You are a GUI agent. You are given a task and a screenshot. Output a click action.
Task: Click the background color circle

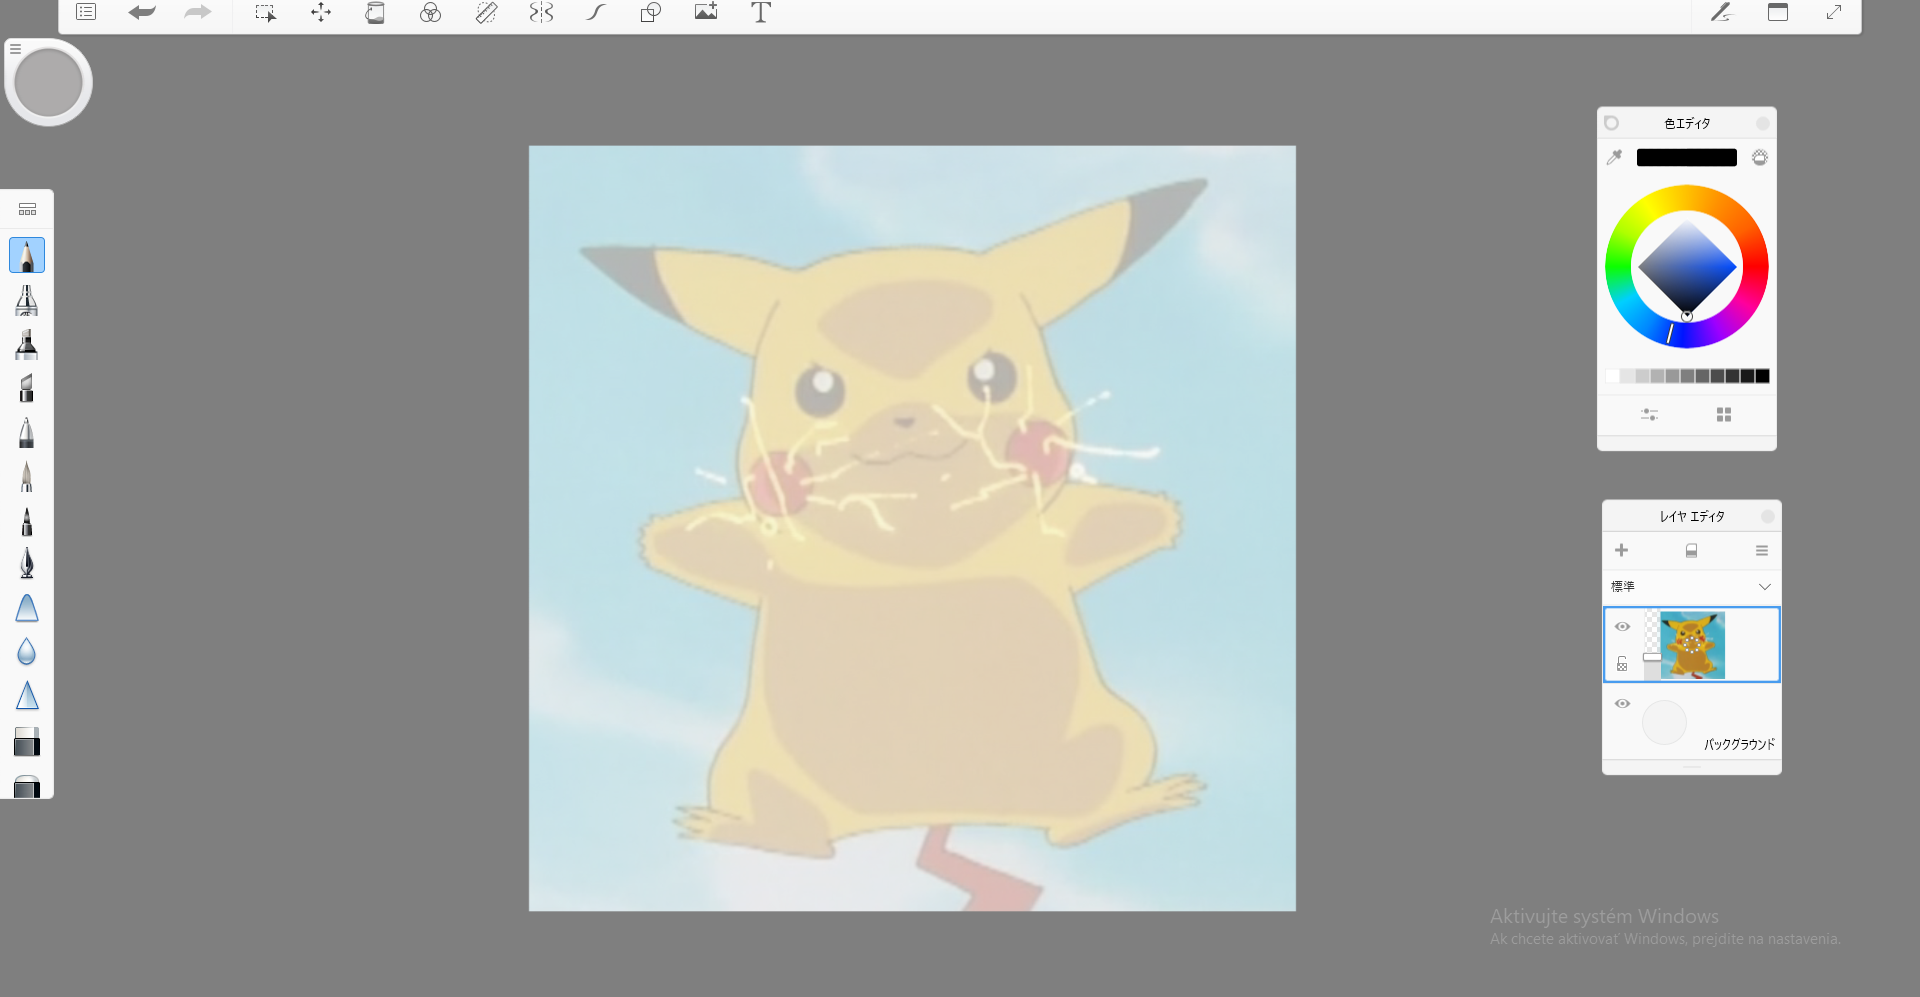(x=1664, y=722)
